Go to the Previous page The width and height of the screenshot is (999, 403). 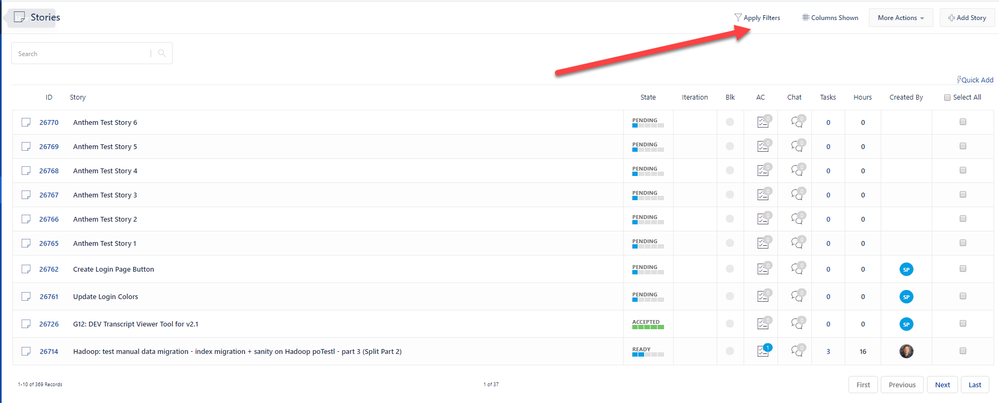coord(902,385)
